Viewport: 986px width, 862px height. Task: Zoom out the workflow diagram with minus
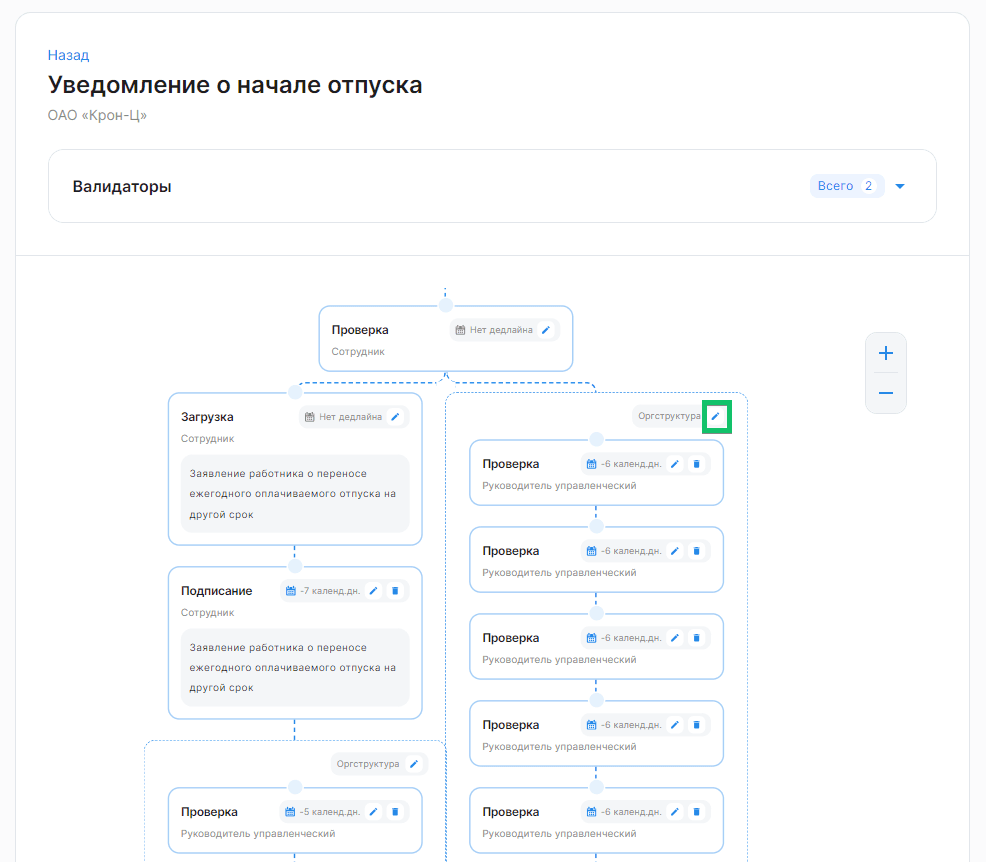(885, 393)
